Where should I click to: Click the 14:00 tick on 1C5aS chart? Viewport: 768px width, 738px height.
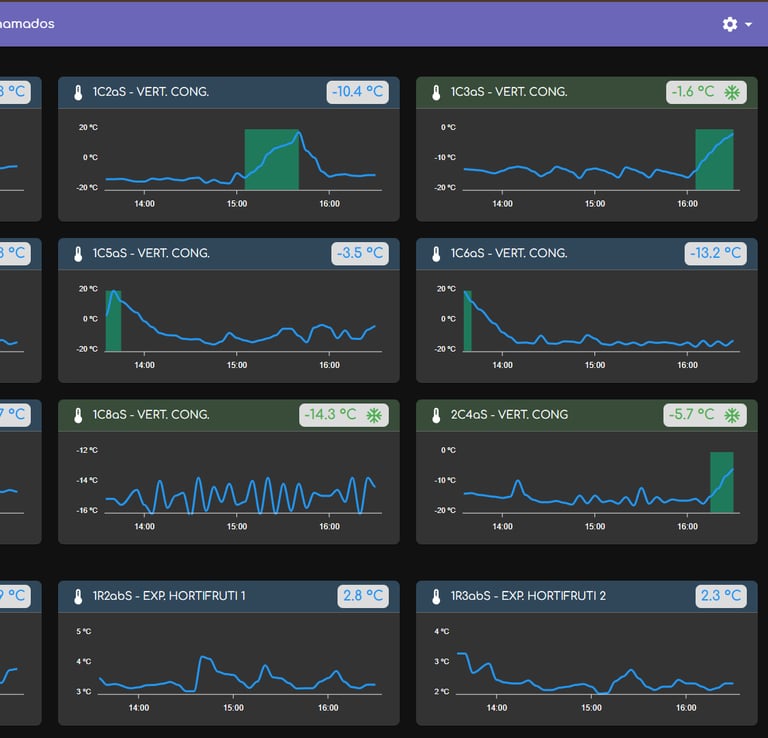(144, 365)
